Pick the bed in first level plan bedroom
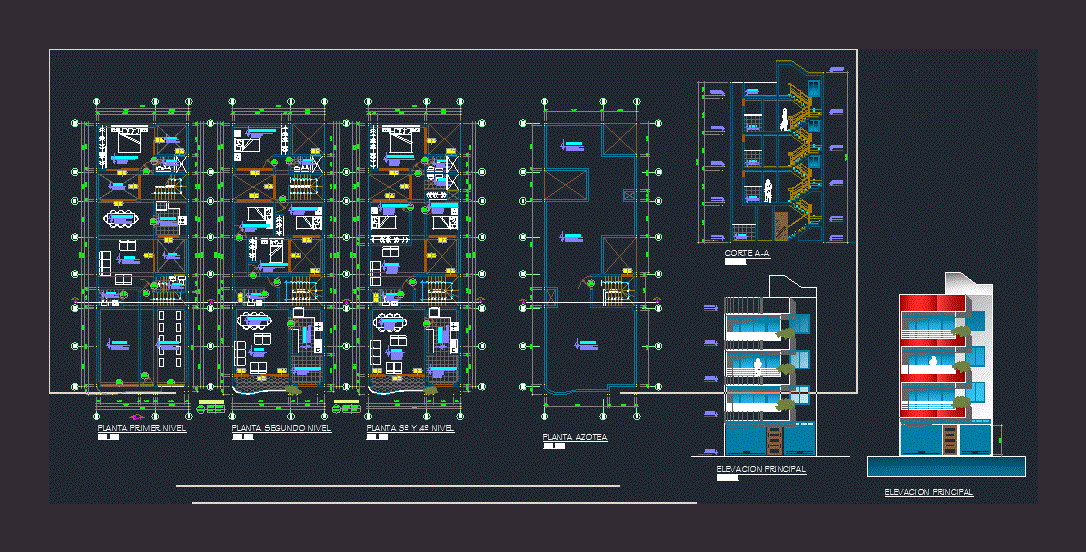Screen dimensions: 1086x552 (x=127, y=141)
